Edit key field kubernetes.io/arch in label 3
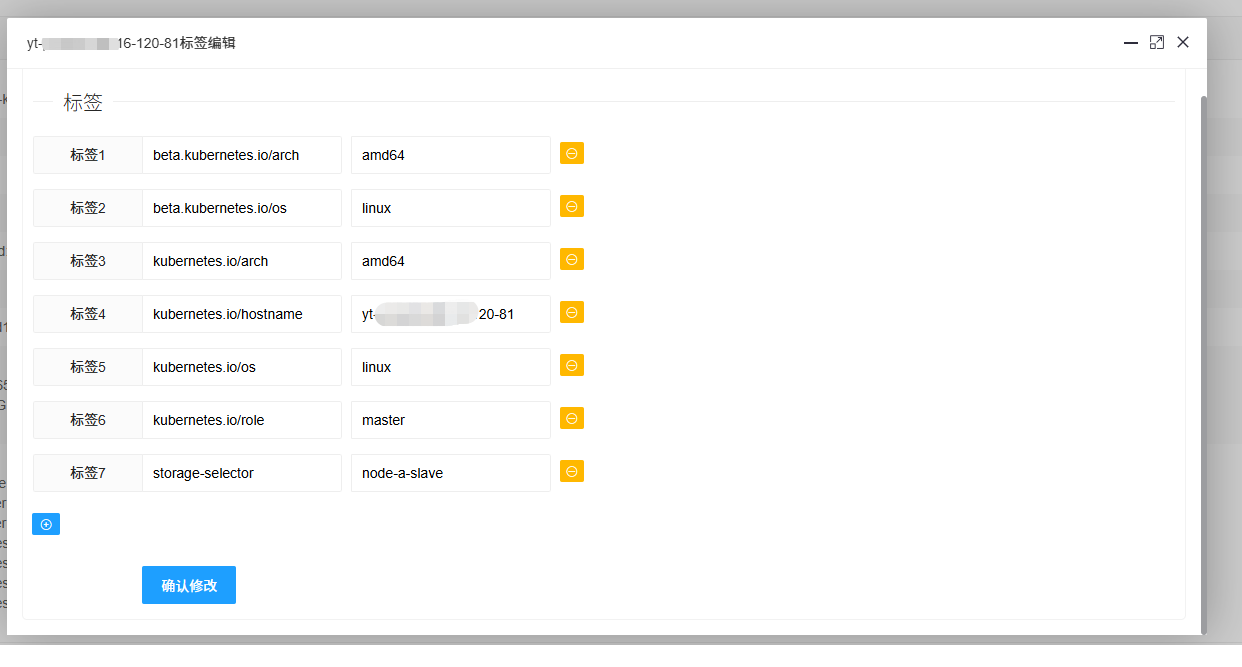The height and width of the screenshot is (667, 1242). point(242,261)
